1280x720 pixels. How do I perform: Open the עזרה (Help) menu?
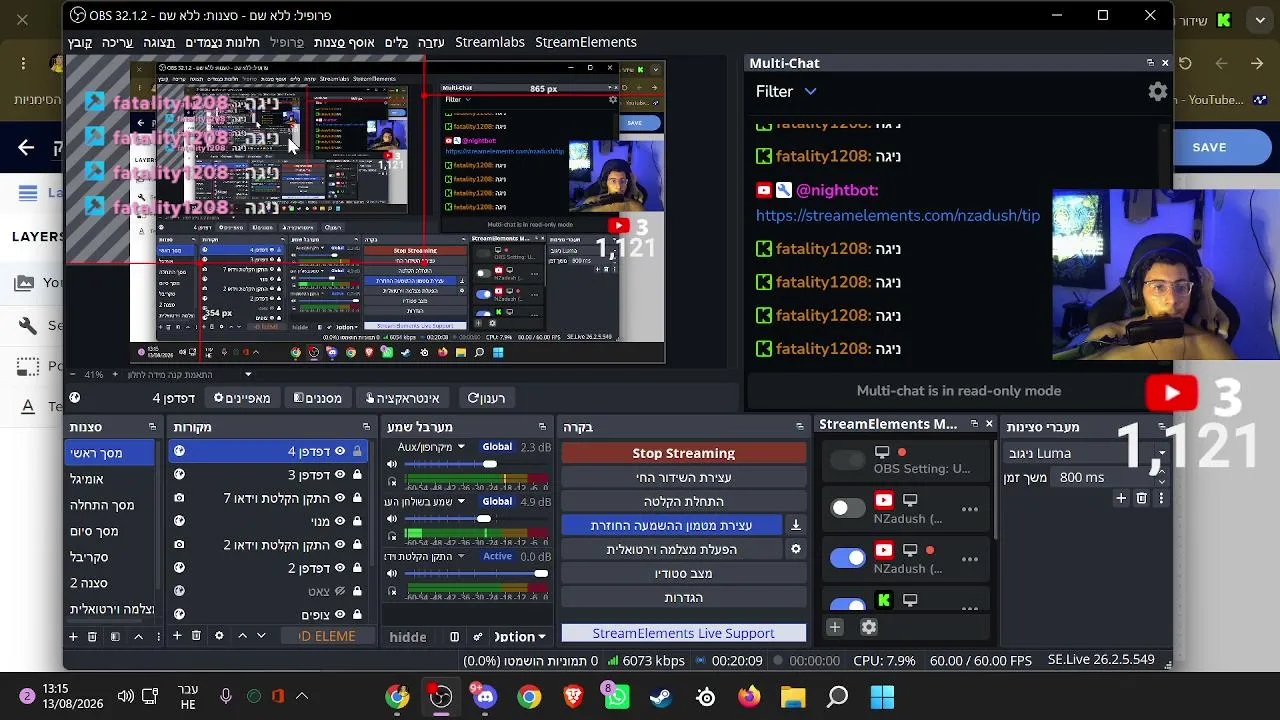coord(431,42)
